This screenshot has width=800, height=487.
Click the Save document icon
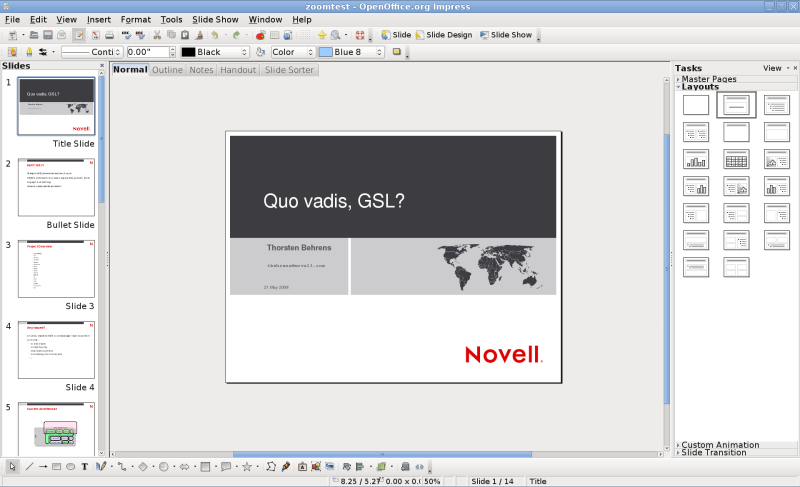tap(47, 35)
